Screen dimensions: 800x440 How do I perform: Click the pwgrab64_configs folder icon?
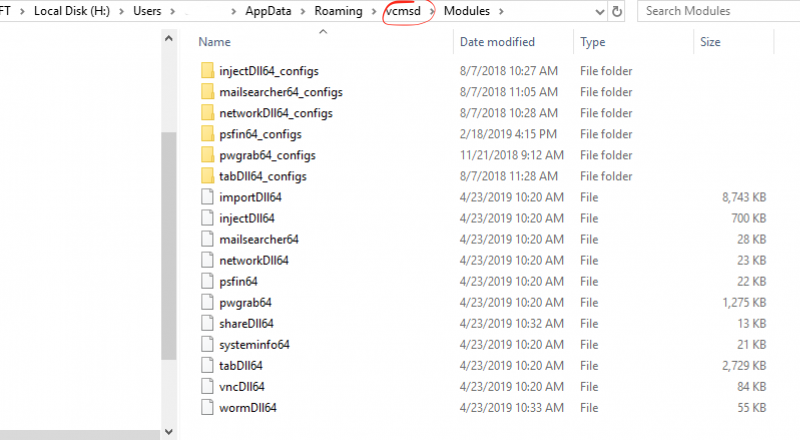click(207, 155)
